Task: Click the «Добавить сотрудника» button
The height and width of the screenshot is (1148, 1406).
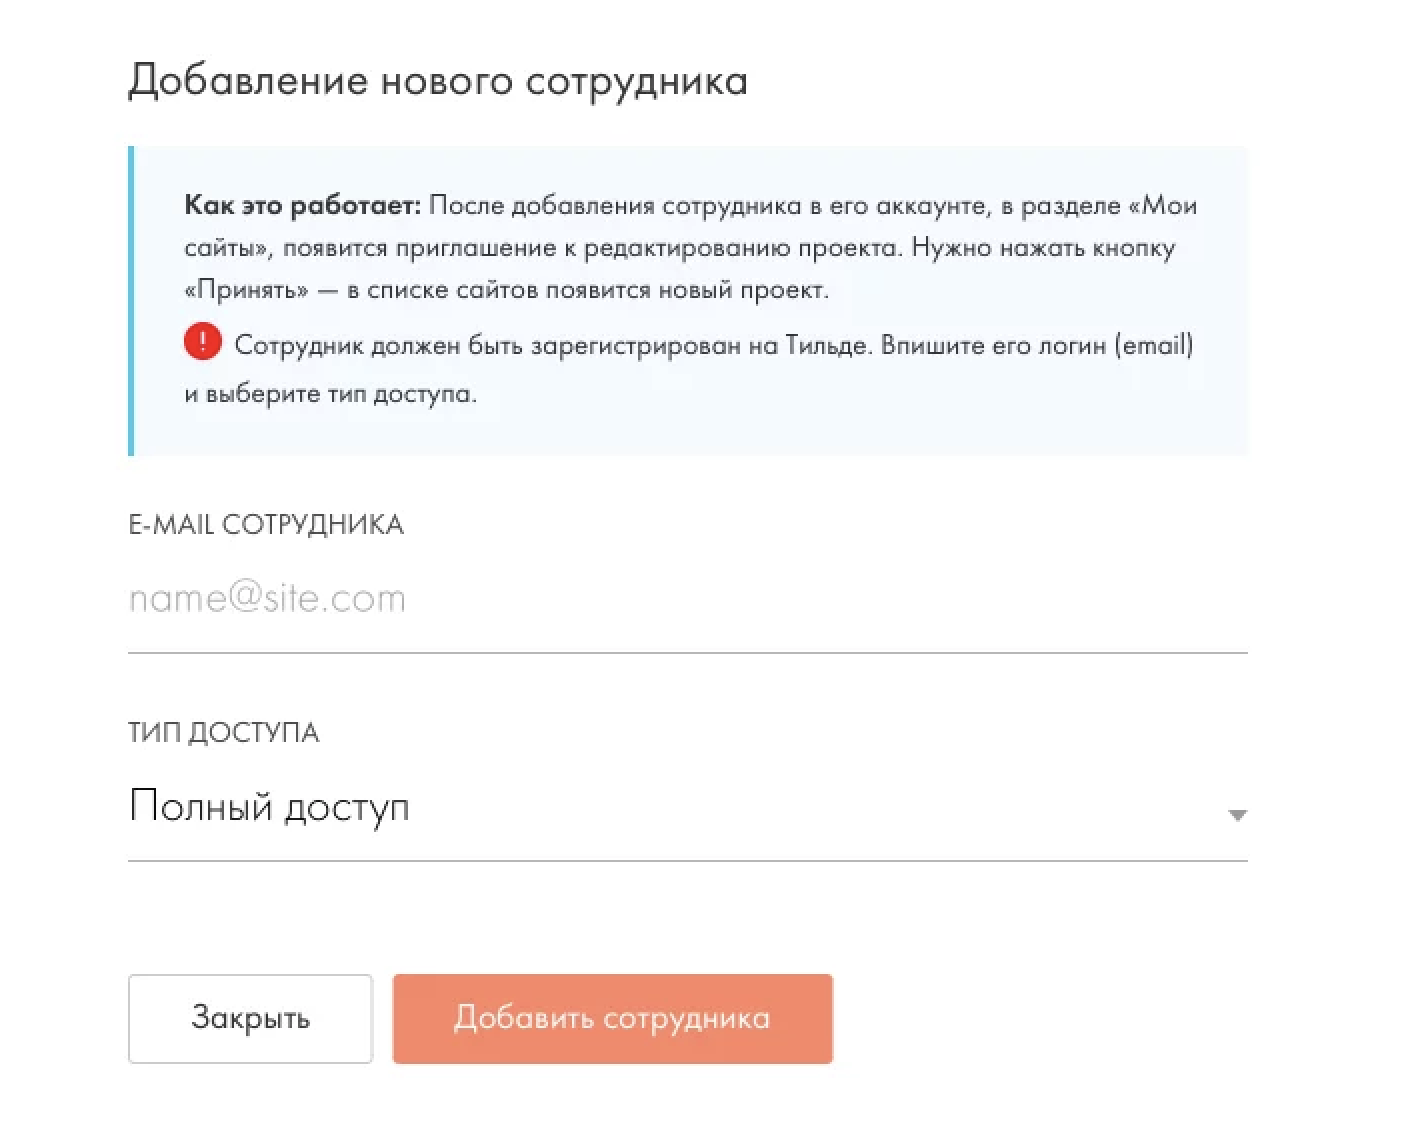Action: coord(612,1018)
